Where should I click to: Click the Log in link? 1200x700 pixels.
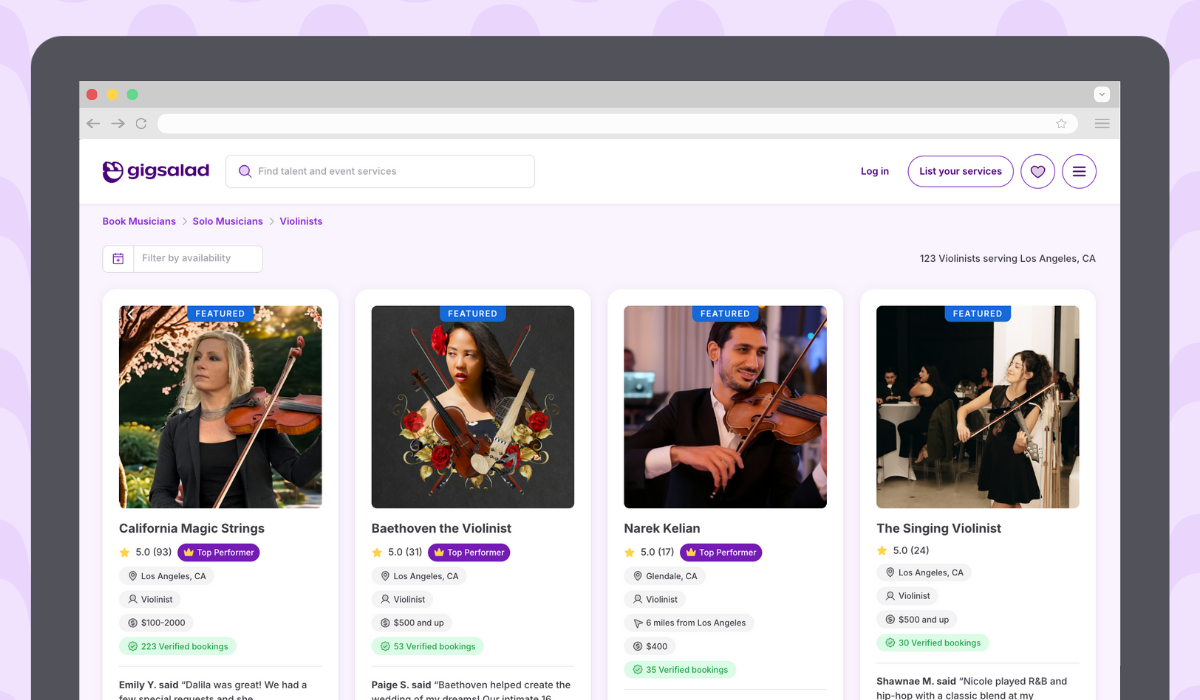874,171
